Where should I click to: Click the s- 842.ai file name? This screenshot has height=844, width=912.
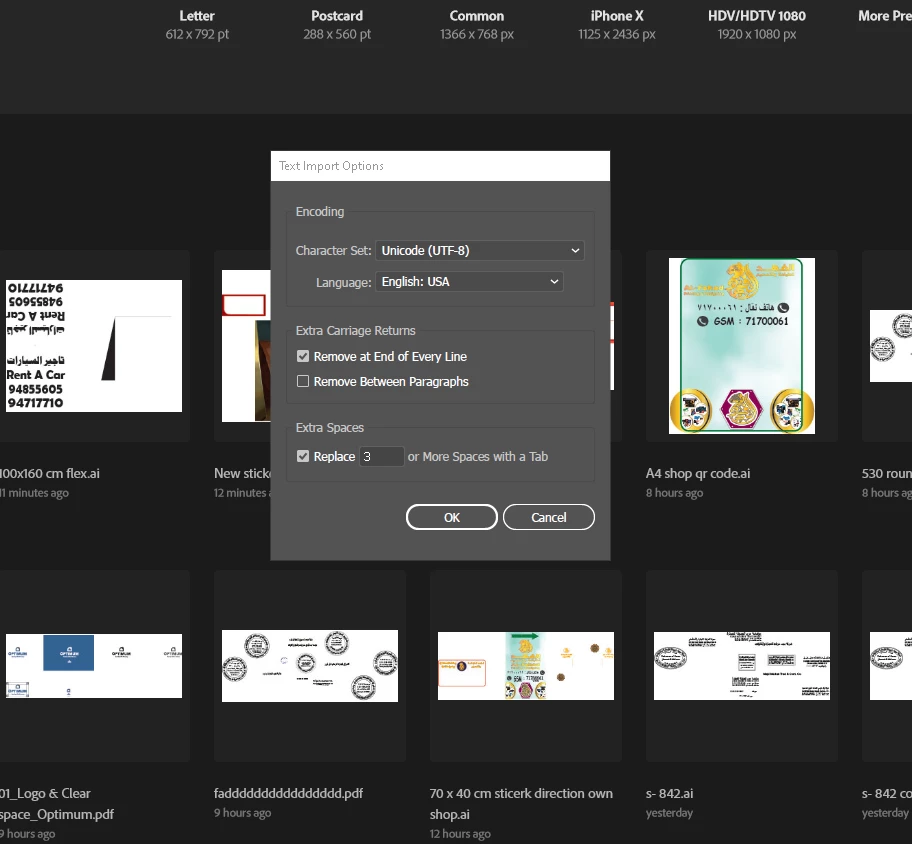pyautogui.click(x=669, y=793)
